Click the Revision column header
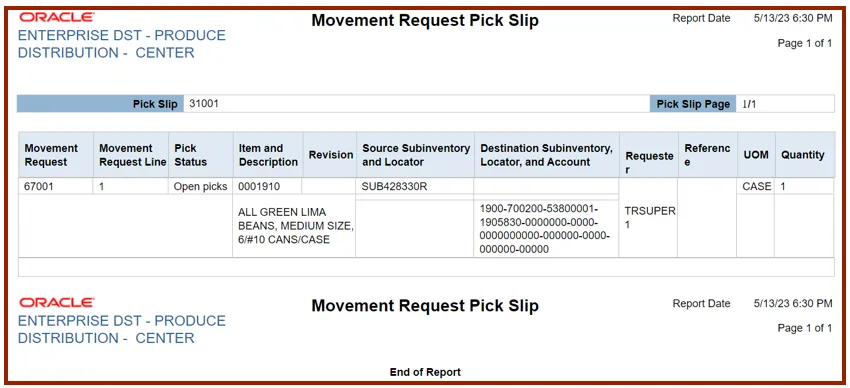Screen dimensions: 850x388 pyautogui.click(x=330, y=155)
